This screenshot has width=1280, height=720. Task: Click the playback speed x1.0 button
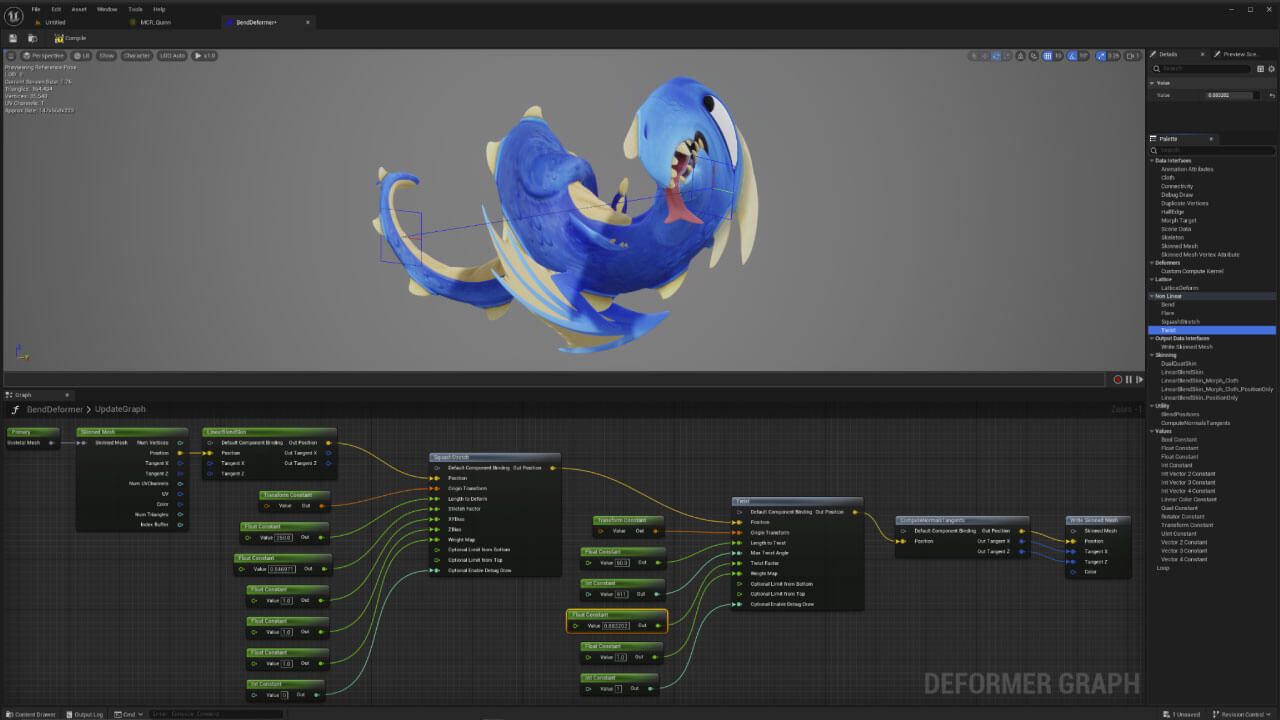coord(205,56)
